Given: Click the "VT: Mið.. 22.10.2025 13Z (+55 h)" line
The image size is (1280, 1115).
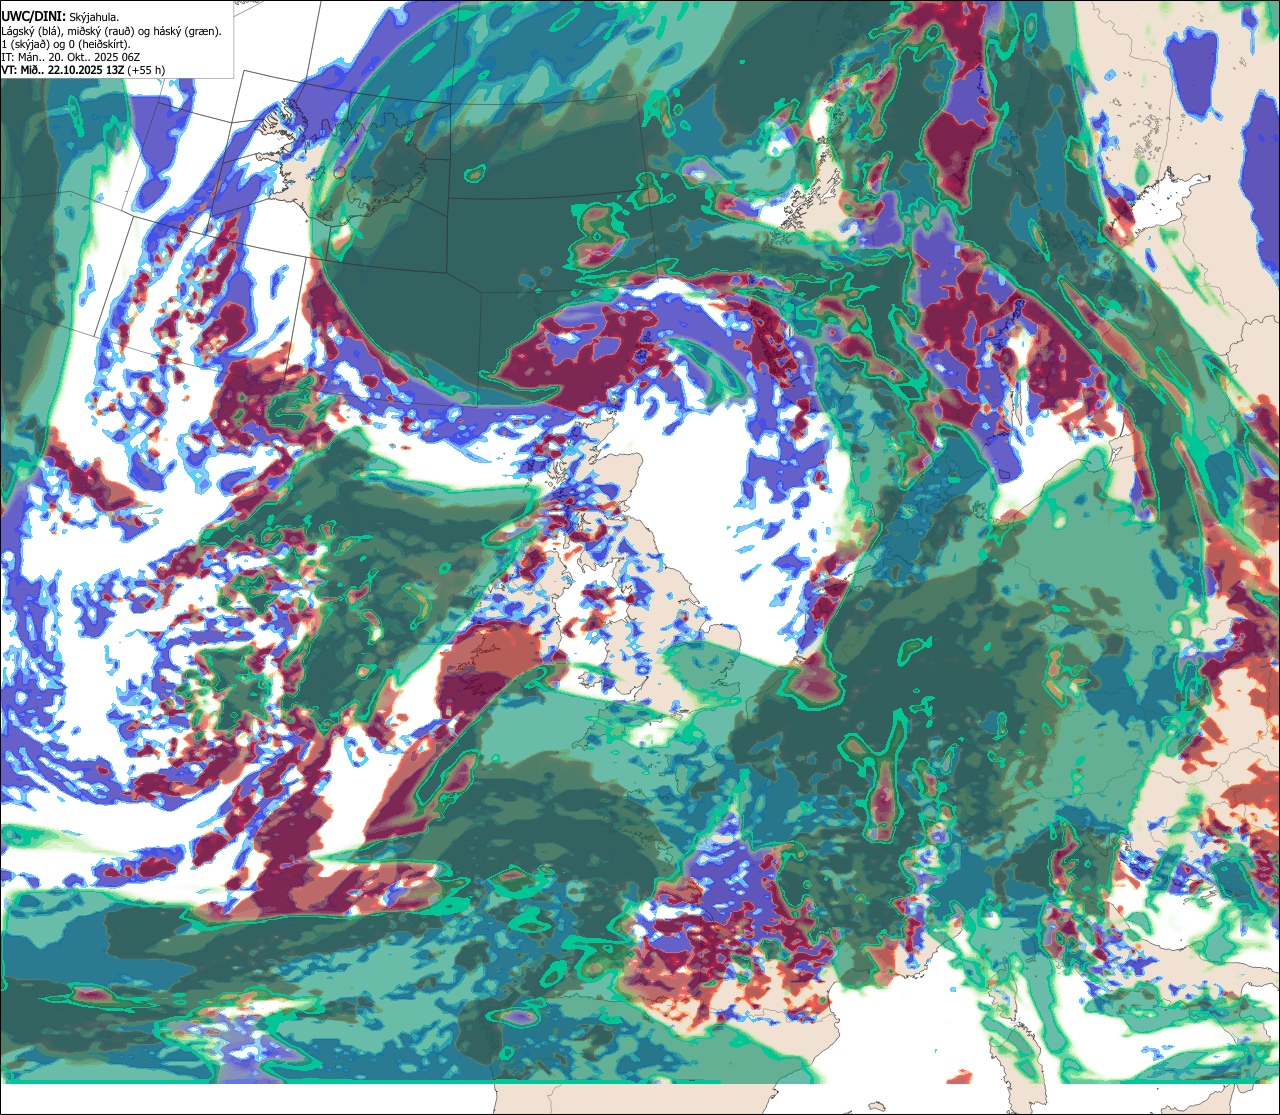Looking at the screenshot, I should (83, 71).
